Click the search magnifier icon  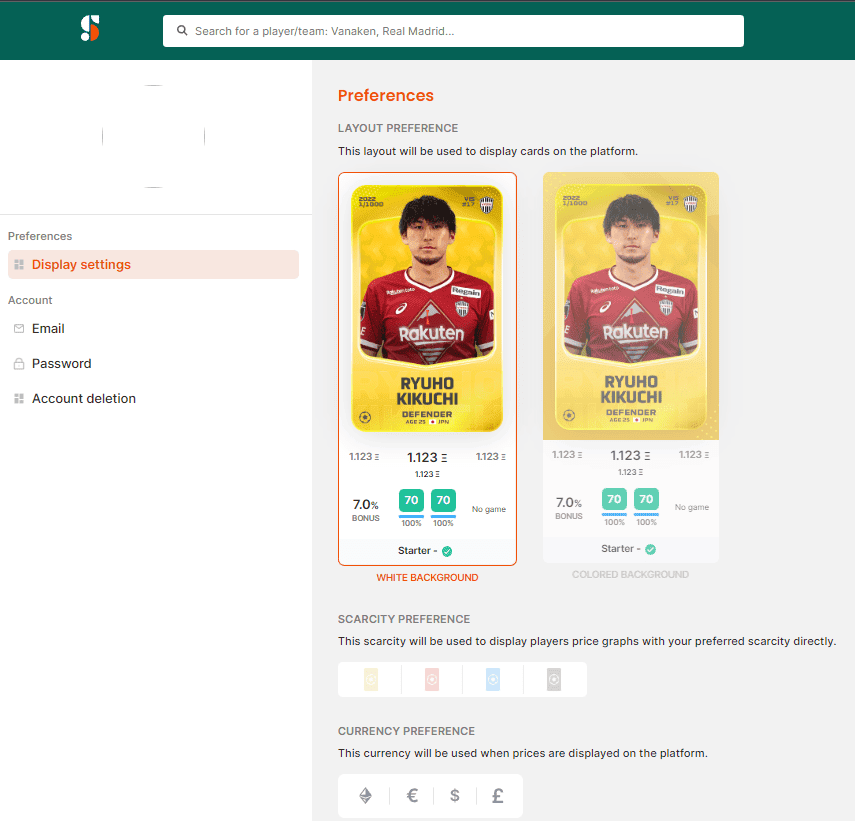pyautogui.click(x=181, y=31)
